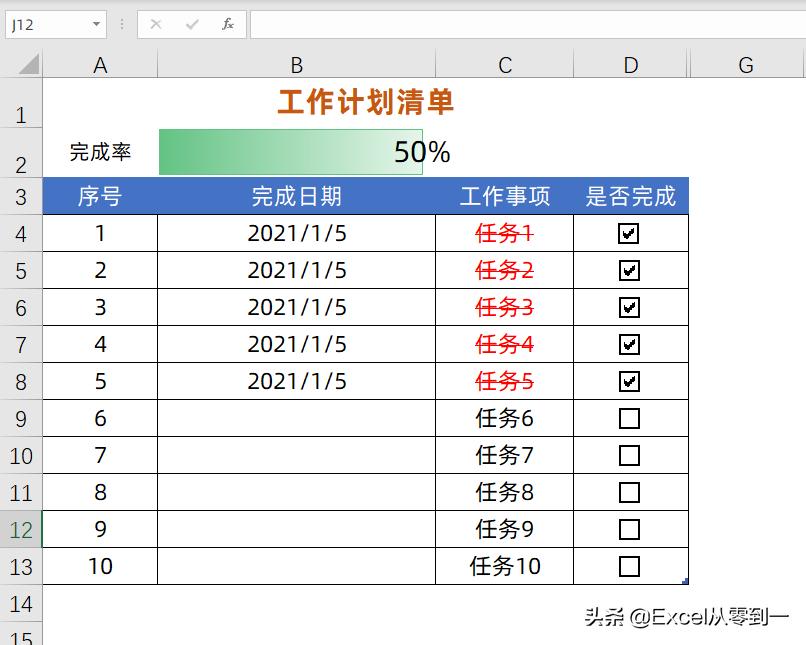This screenshot has height=645, width=806.
Task: Uncheck the 任务3 completion checkbox
Action: (630, 307)
